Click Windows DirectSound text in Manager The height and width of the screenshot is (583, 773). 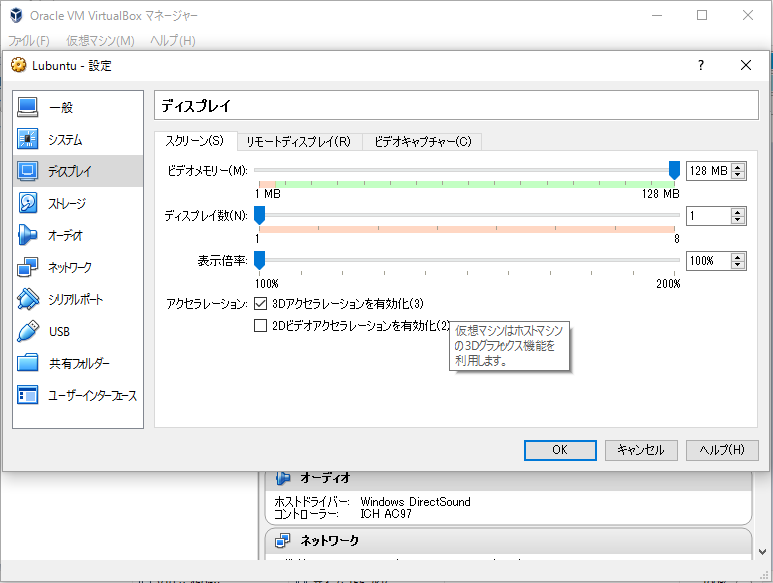pyautogui.click(x=415, y=502)
